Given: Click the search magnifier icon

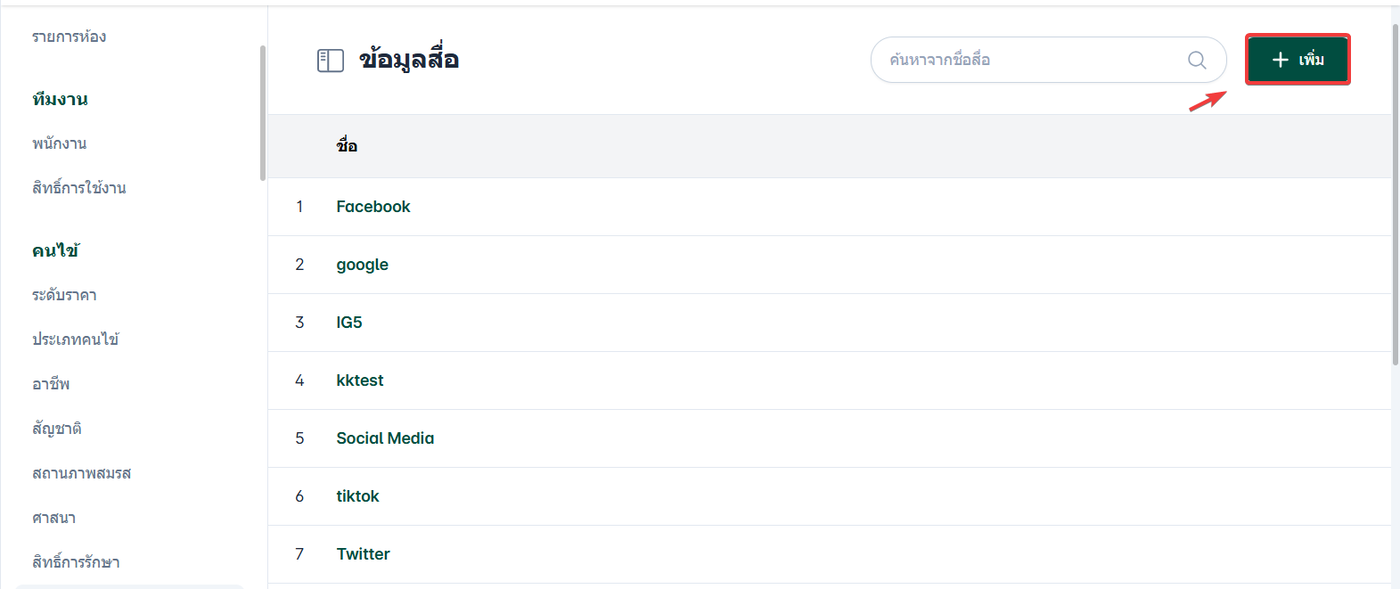Looking at the screenshot, I should click(x=1197, y=60).
